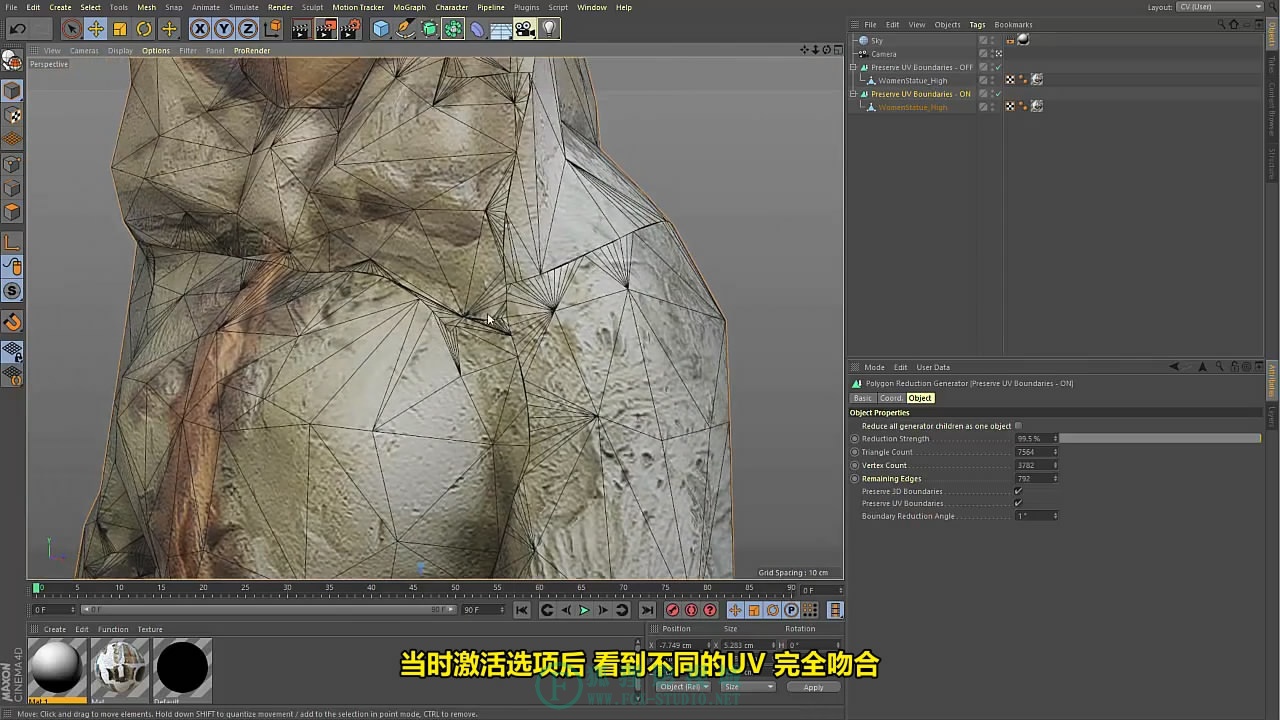The height and width of the screenshot is (720, 1280).
Task: Activate the Scale tool
Action: [x=120, y=29]
